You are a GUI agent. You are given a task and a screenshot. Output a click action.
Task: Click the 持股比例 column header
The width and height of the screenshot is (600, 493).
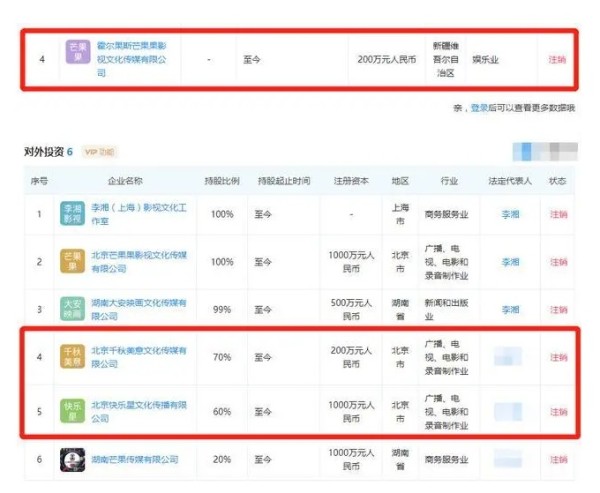(x=222, y=181)
